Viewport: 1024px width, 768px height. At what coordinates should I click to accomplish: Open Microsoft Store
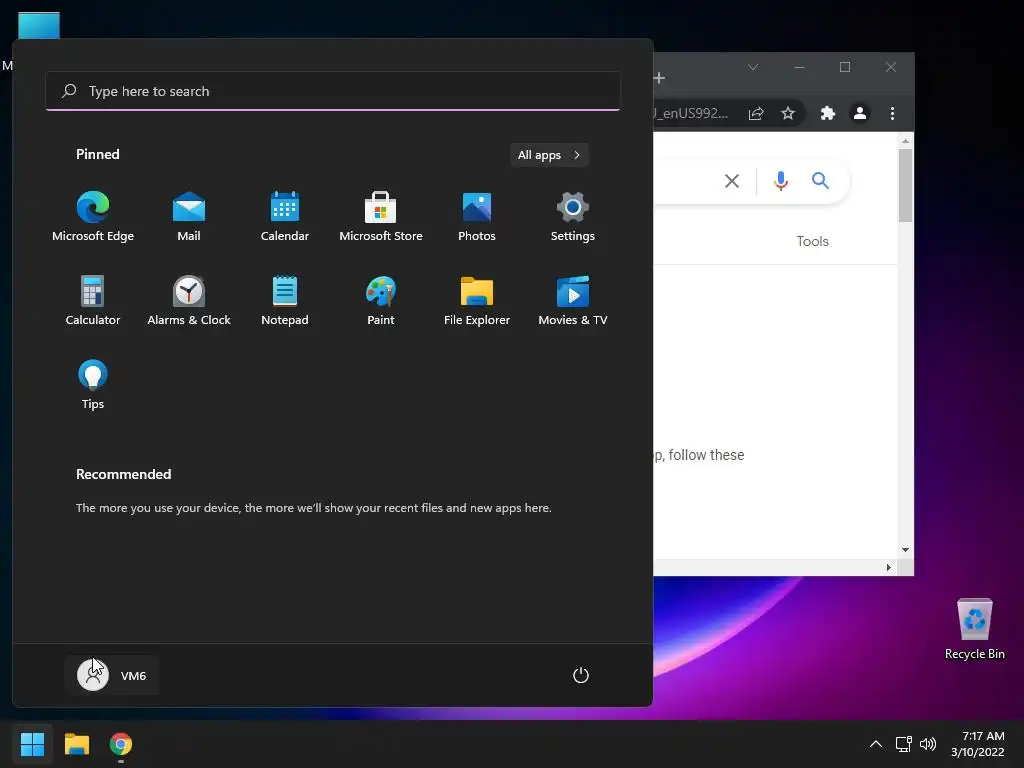[381, 217]
